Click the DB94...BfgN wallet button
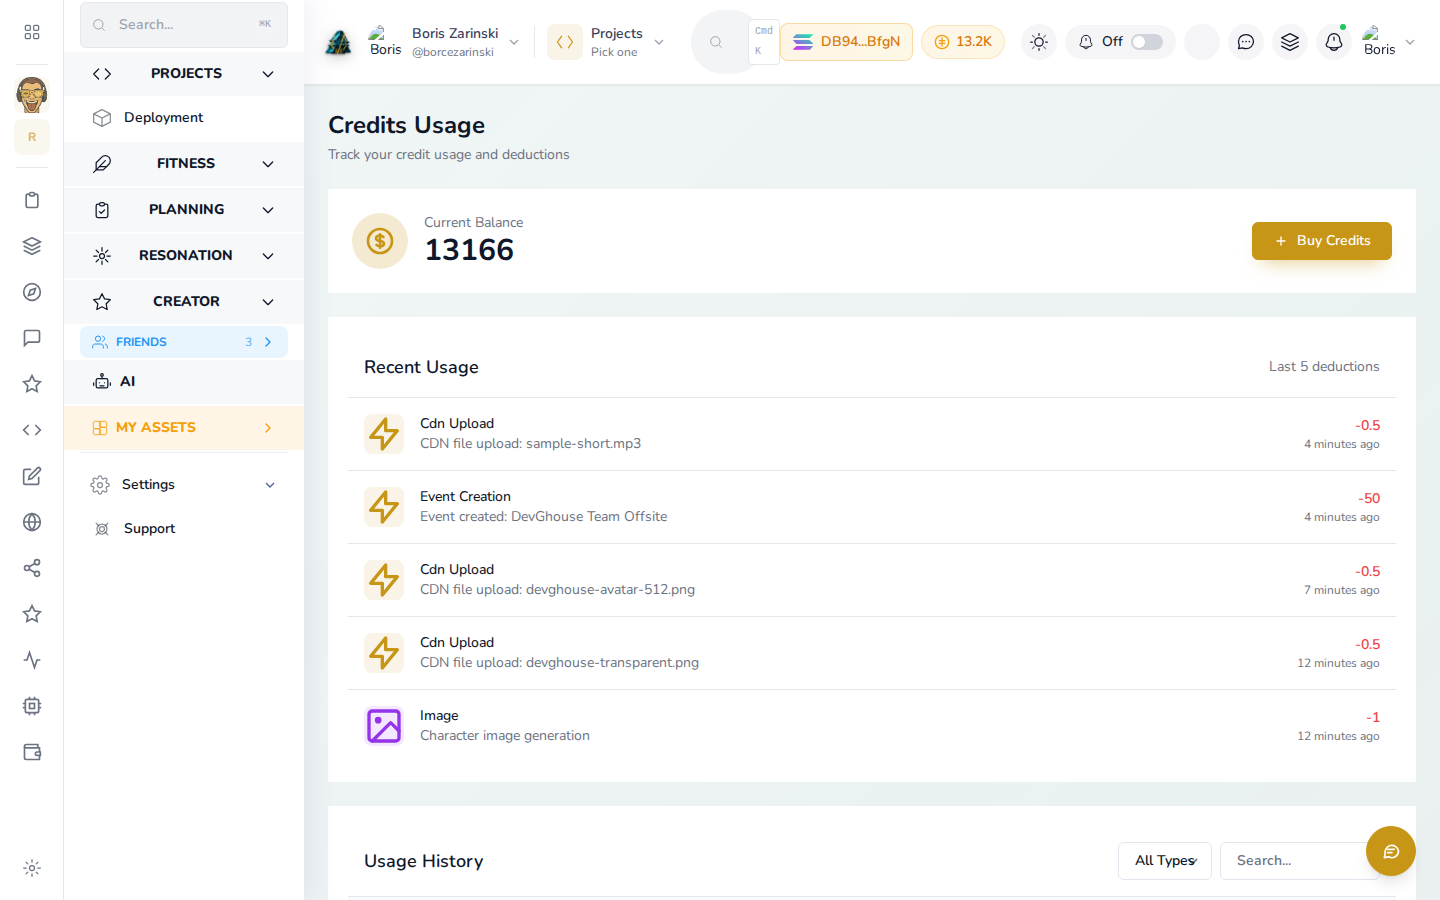Viewport: 1440px width, 900px height. pyautogui.click(x=846, y=42)
